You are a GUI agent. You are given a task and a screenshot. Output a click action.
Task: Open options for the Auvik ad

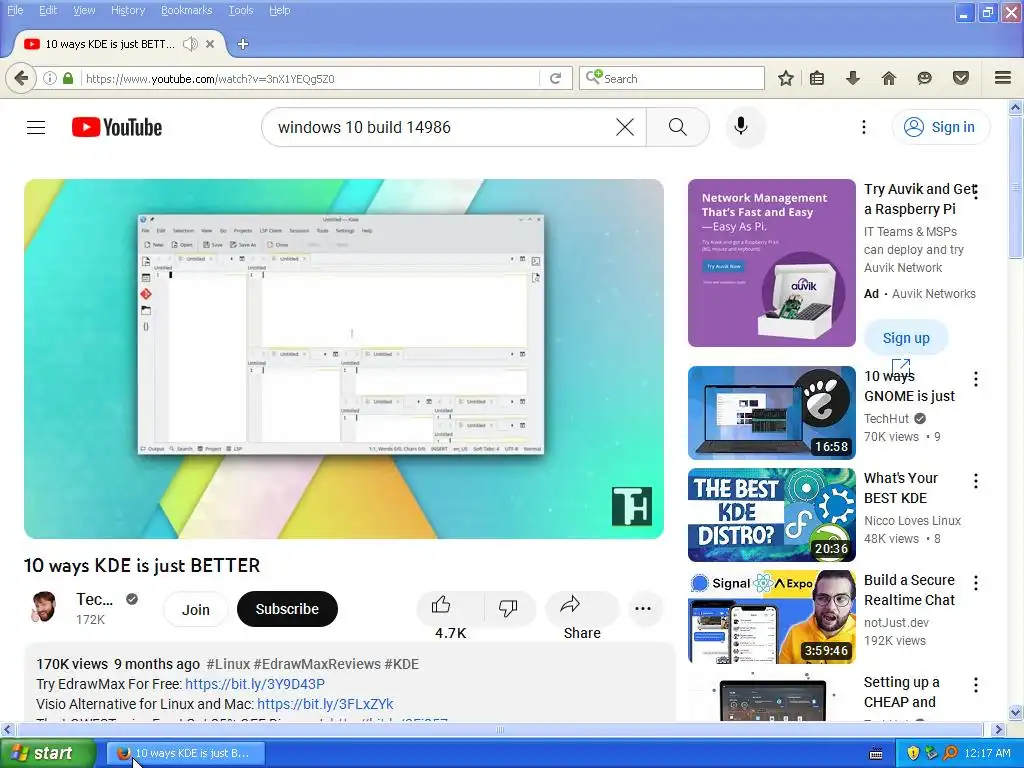click(975, 192)
